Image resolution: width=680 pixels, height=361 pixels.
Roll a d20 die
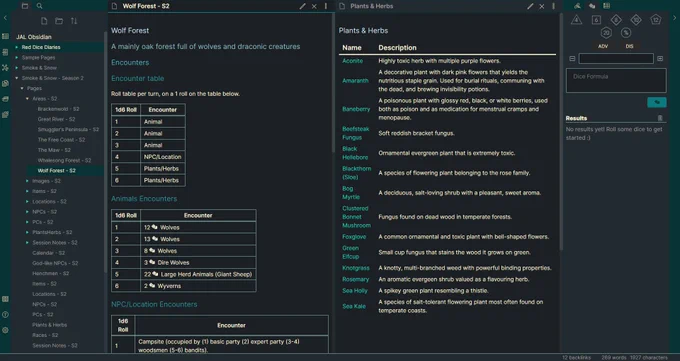pos(606,33)
